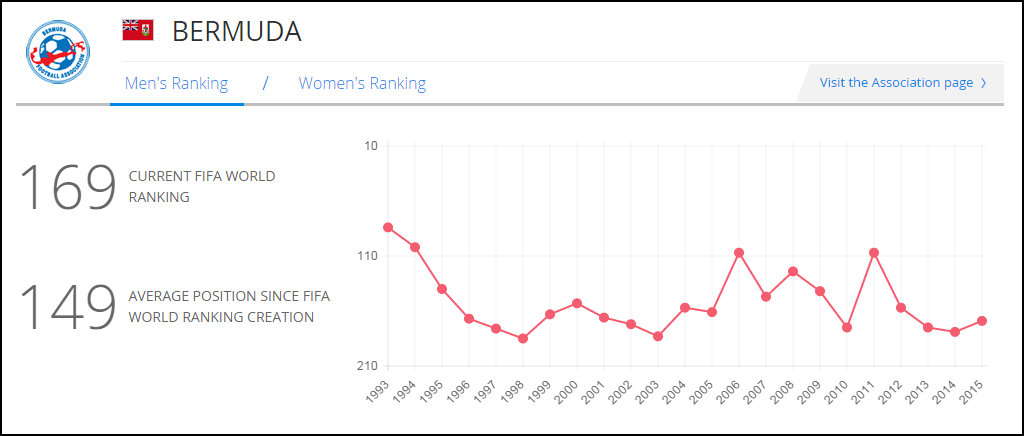This screenshot has height=436, width=1024.
Task: Click the 1993 data point on chart
Action: (x=388, y=227)
